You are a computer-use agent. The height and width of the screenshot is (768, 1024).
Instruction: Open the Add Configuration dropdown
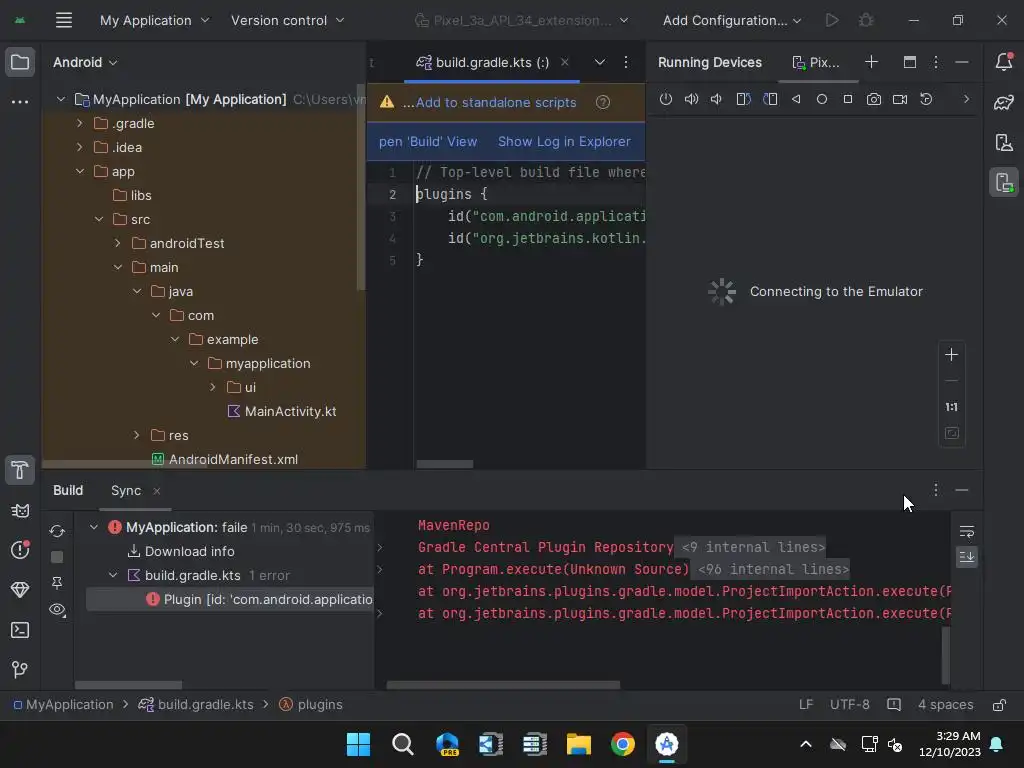pos(732,20)
